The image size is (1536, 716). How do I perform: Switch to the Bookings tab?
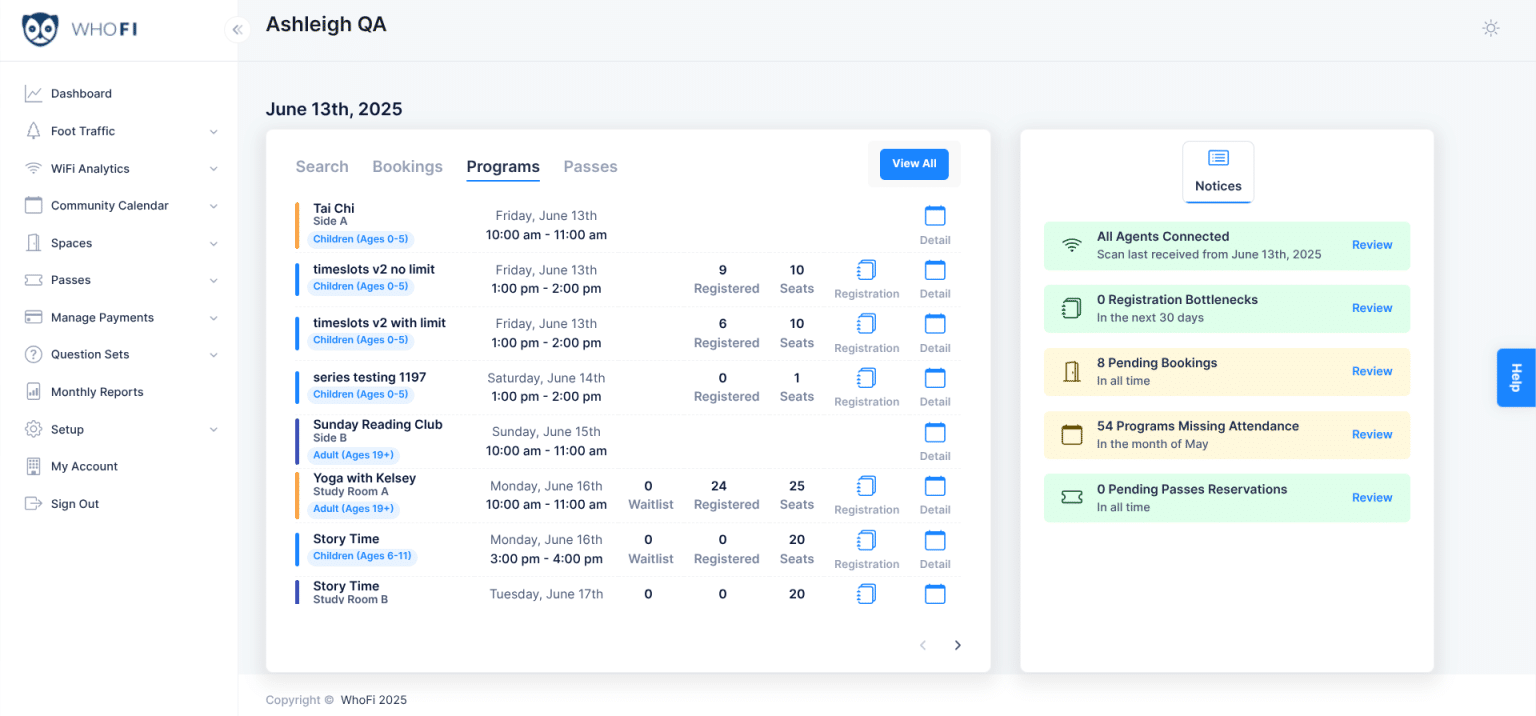pos(407,166)
